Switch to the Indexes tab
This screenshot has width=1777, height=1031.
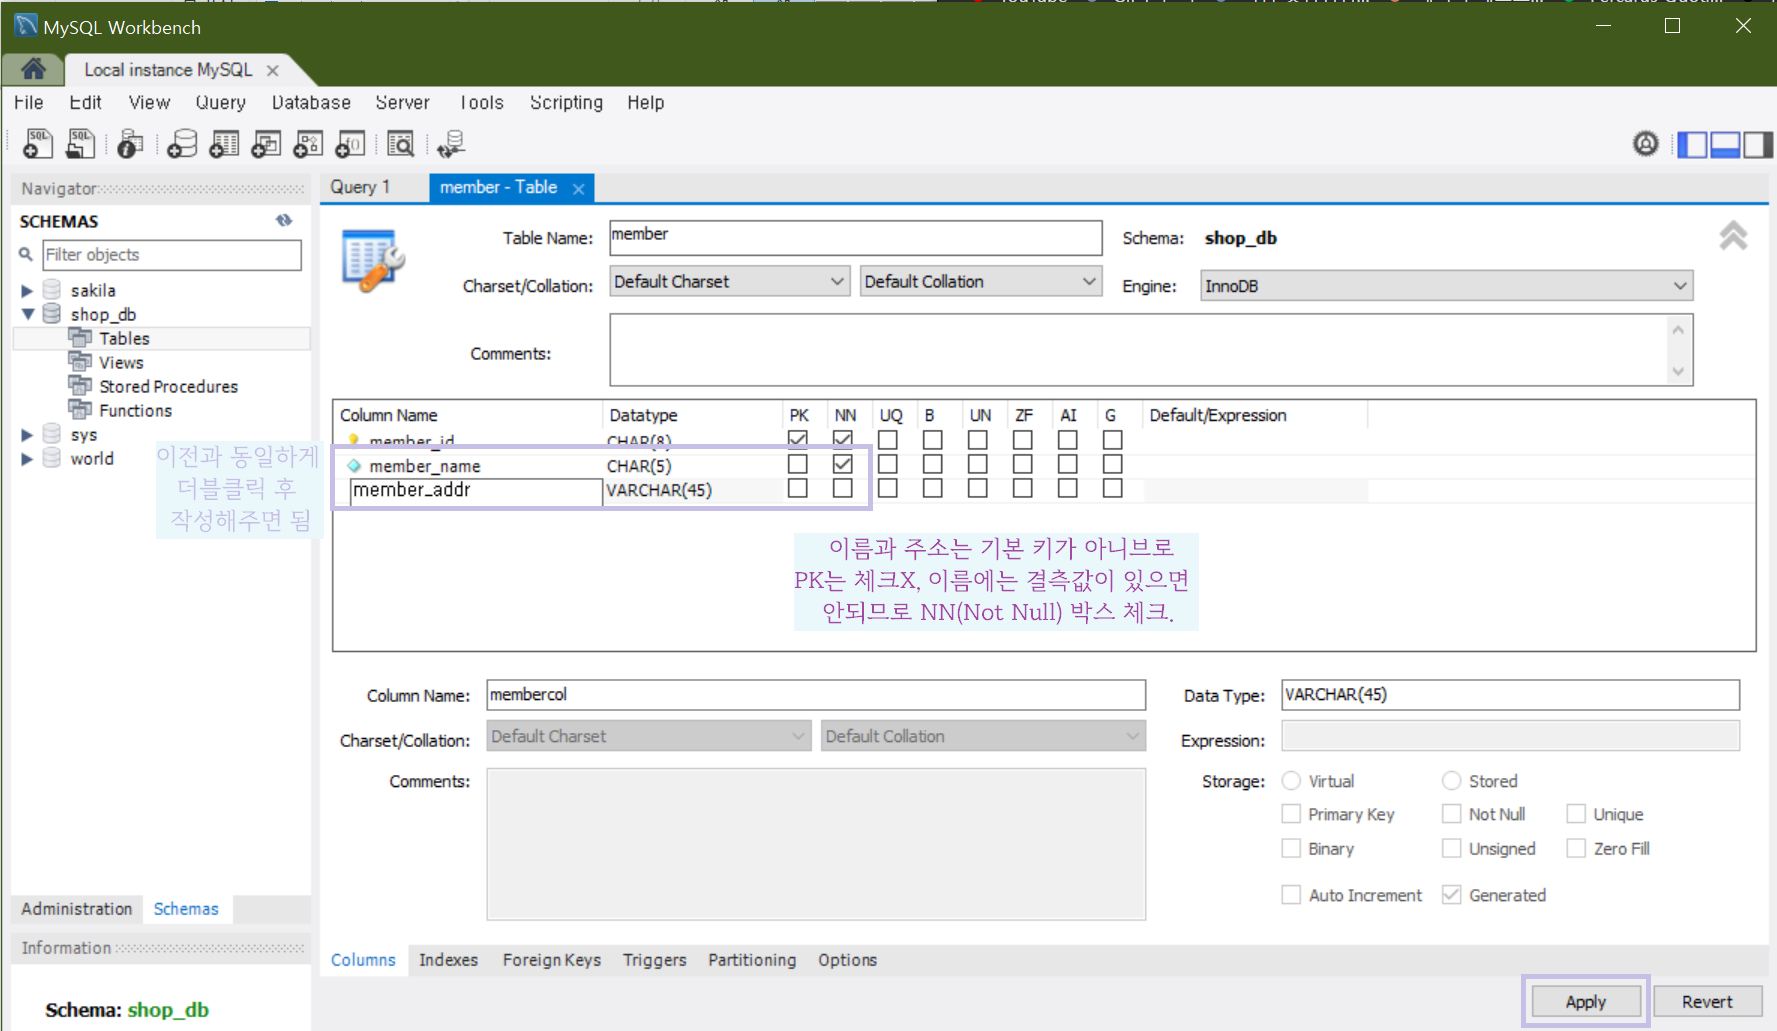pyautogui.click(x=448, y=960)
